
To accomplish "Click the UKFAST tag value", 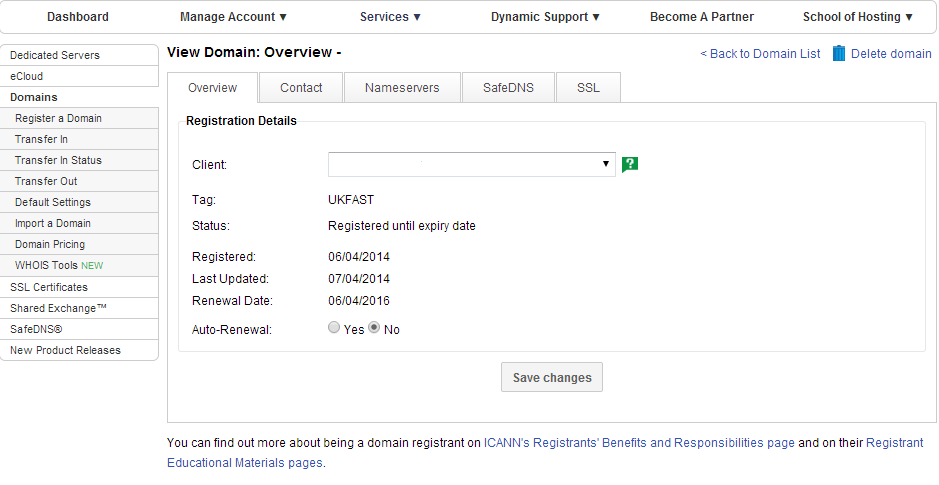I will click(x=351, y=200).
